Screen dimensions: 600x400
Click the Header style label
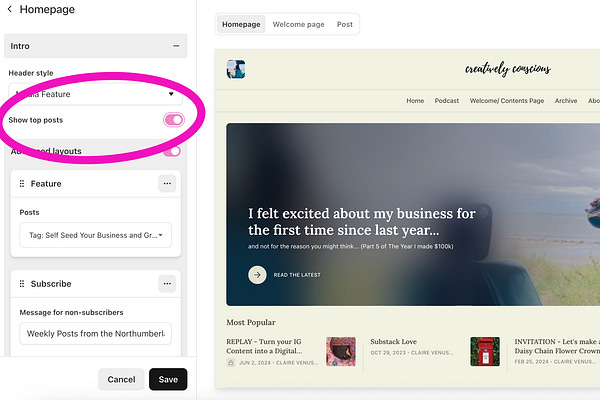[x=31, y=73]
